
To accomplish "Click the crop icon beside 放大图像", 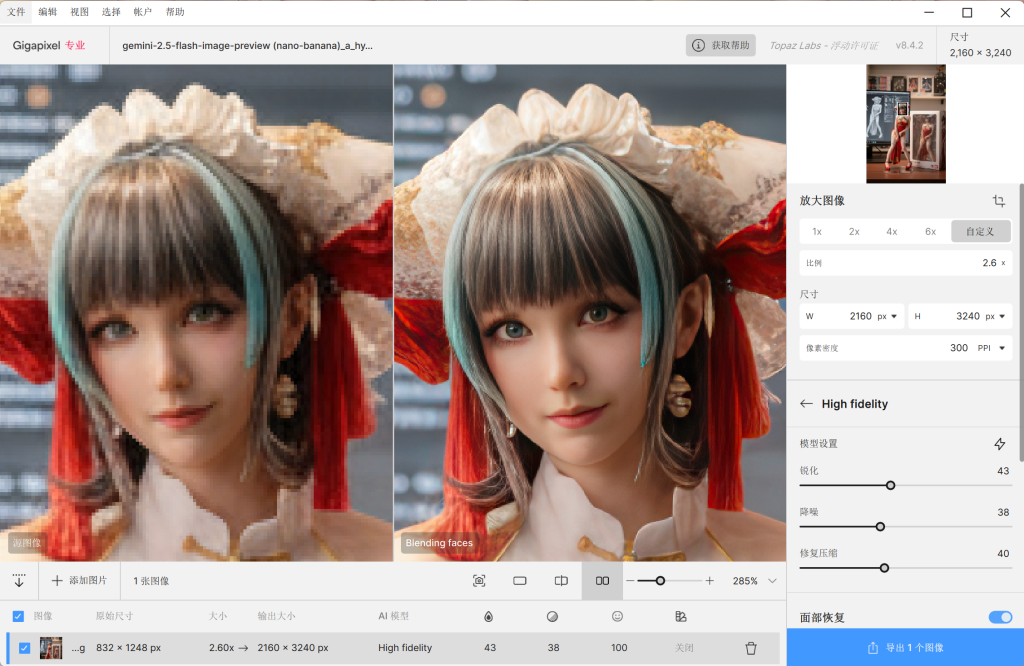I will [x=998, y=200].
